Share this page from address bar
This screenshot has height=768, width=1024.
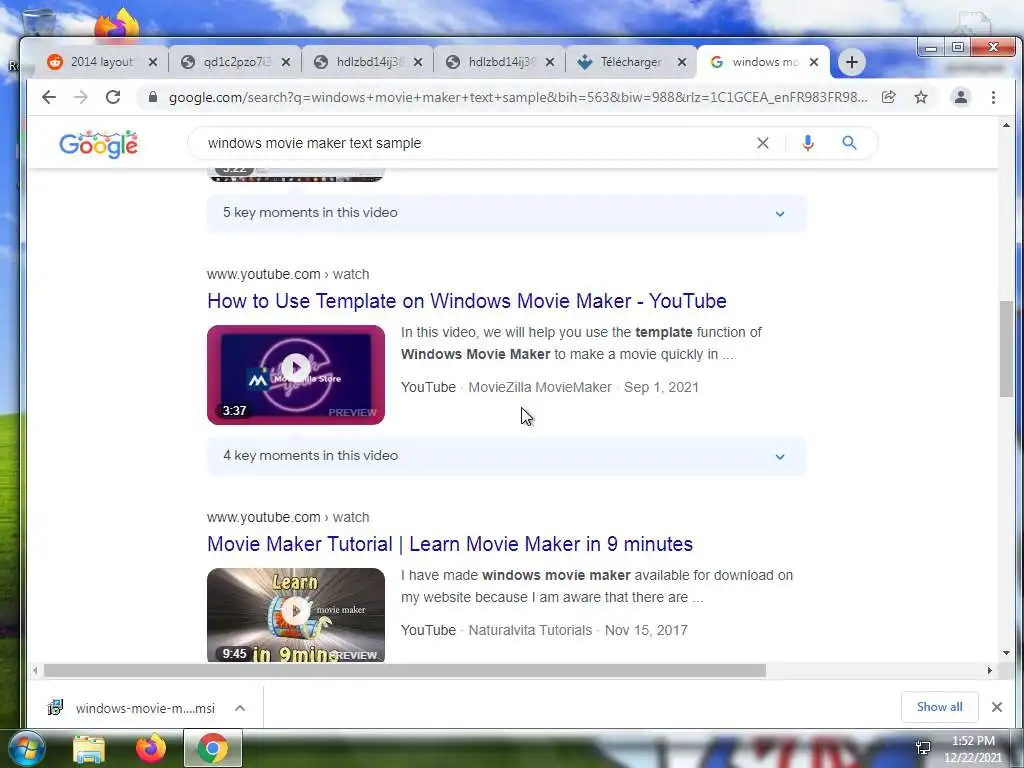tap(888, 97)
